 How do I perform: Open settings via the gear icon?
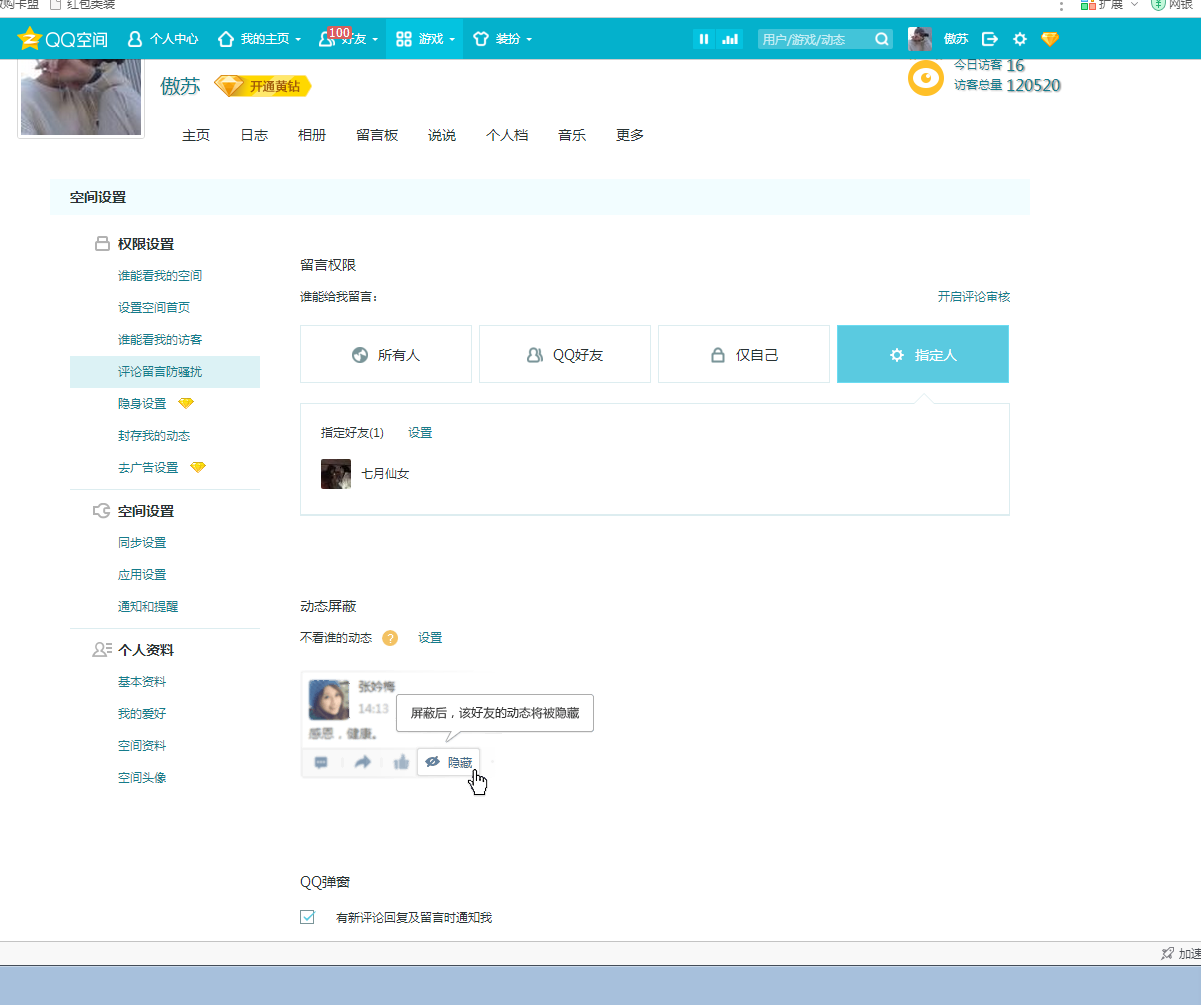[x=1020, y=39]
